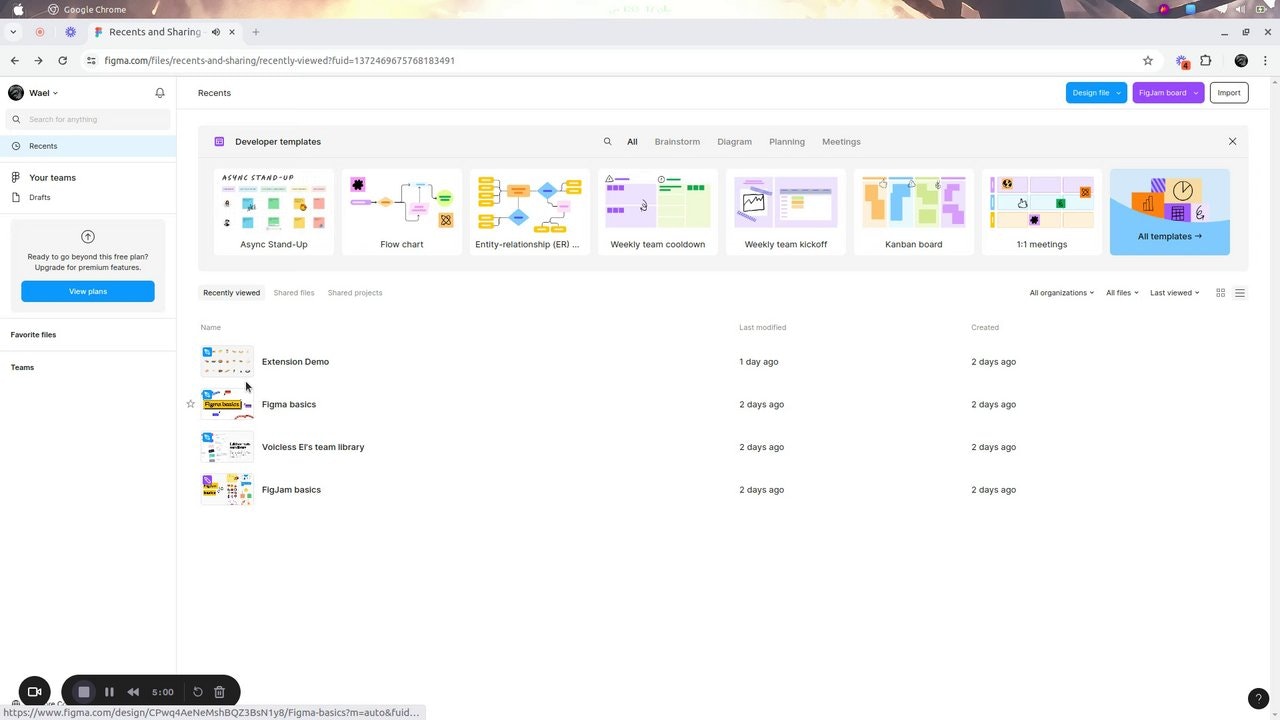Click the delete recording trash icon
The image size is (1280, 720).
click(x=219, y=691)
